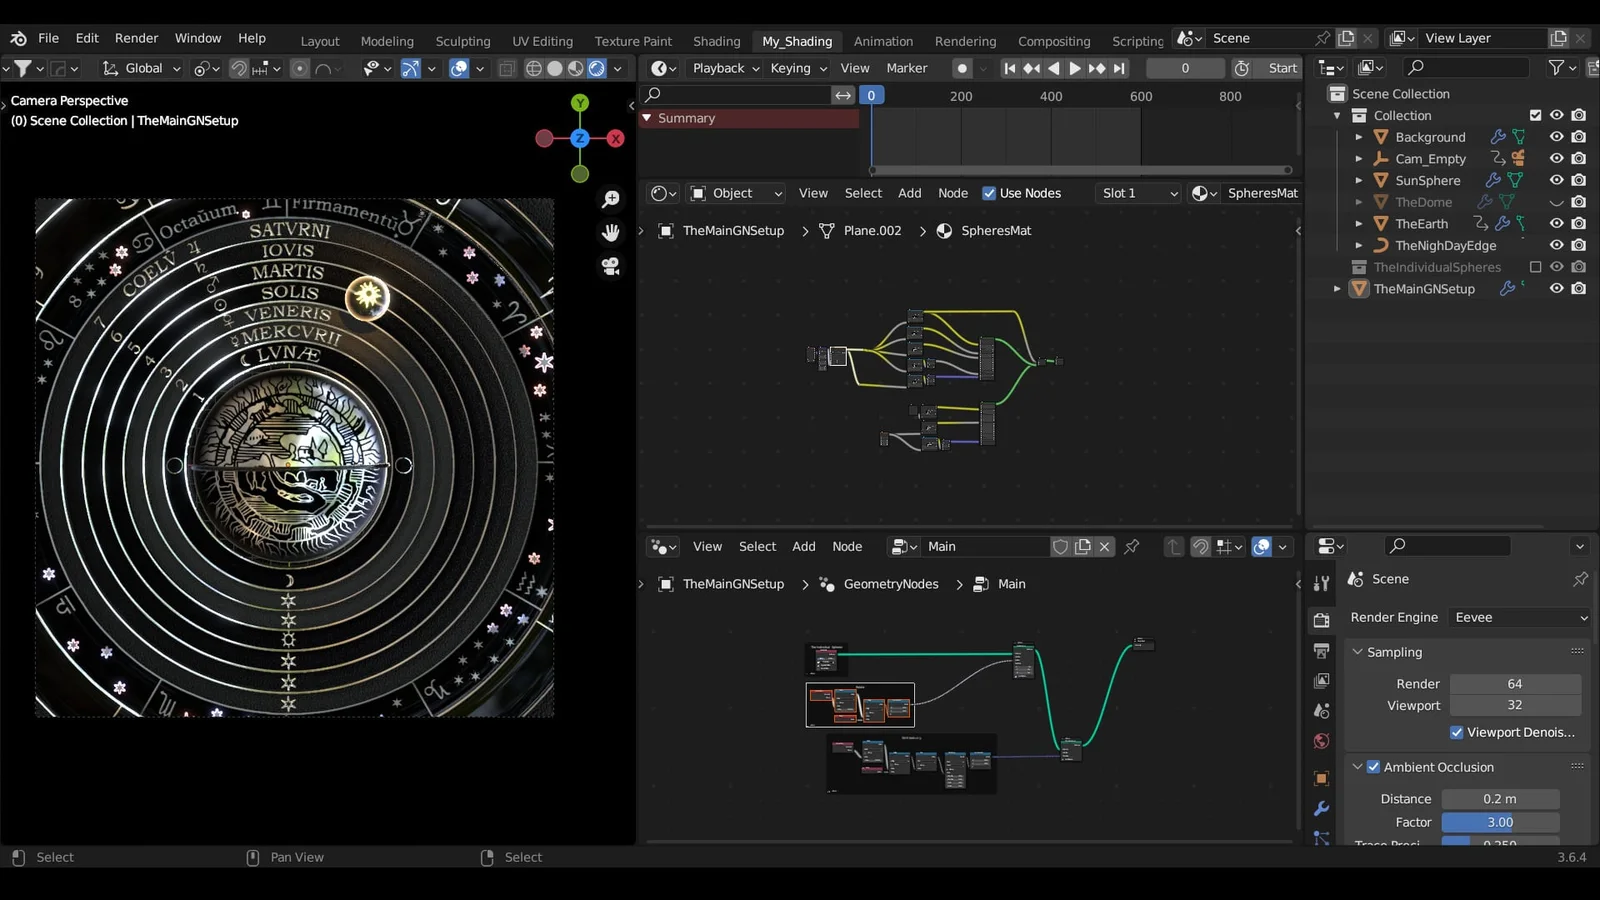Toggle camera view icon in viewport
The image size is (1600, 900).
click(x=610, y=267)
